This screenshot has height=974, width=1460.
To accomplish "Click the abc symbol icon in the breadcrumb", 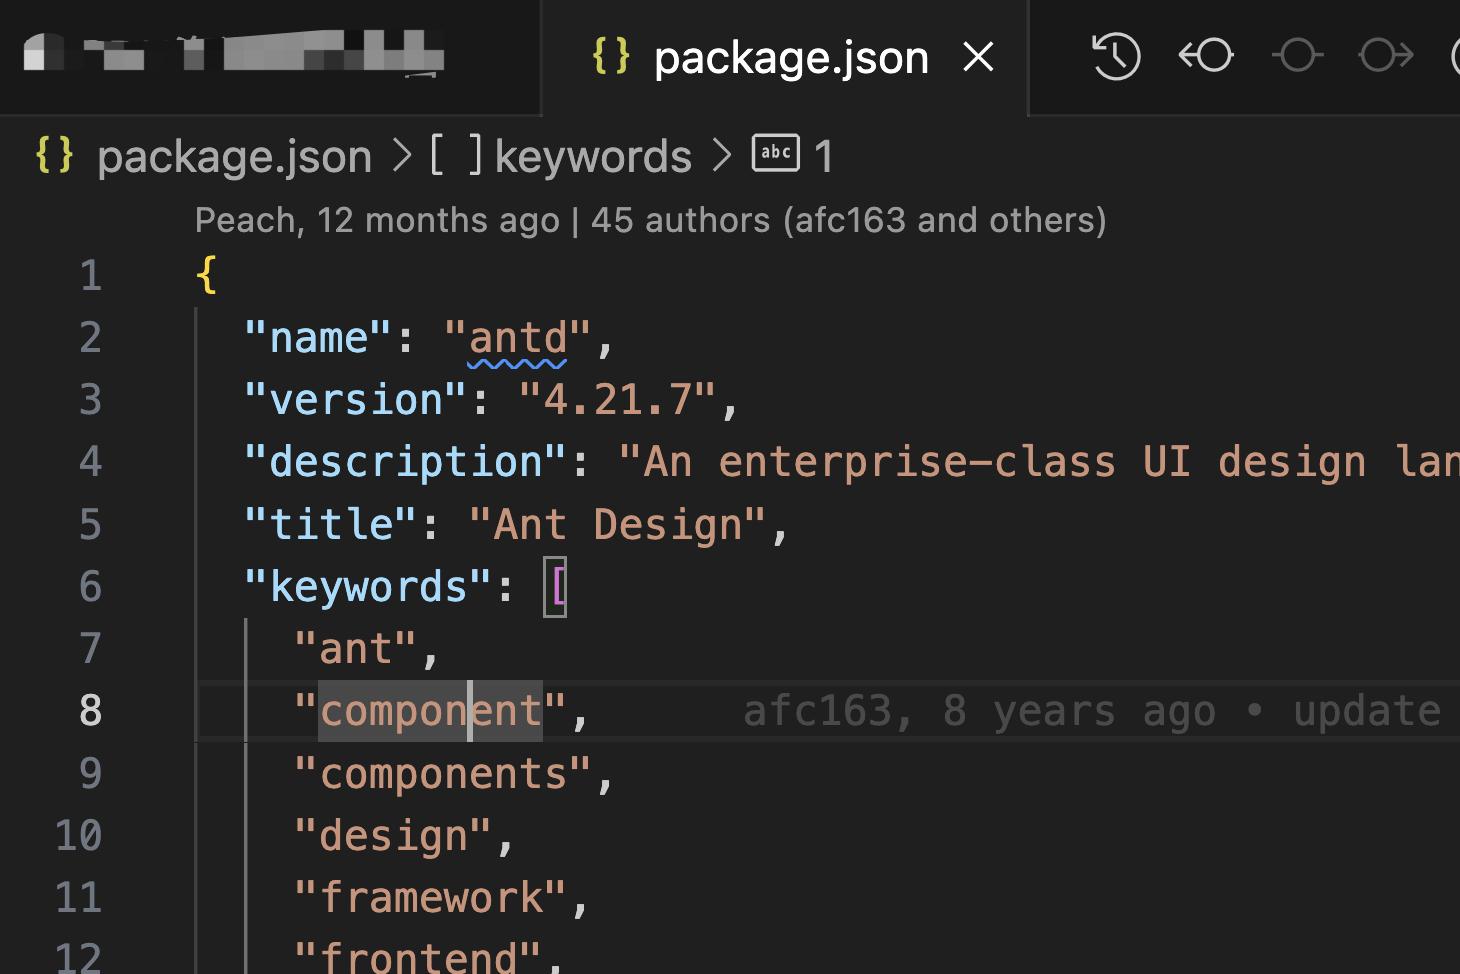I will 775,153.
